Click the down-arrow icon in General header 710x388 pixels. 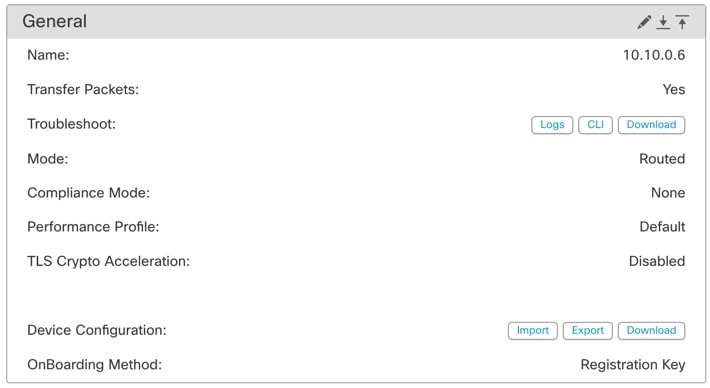663,22
